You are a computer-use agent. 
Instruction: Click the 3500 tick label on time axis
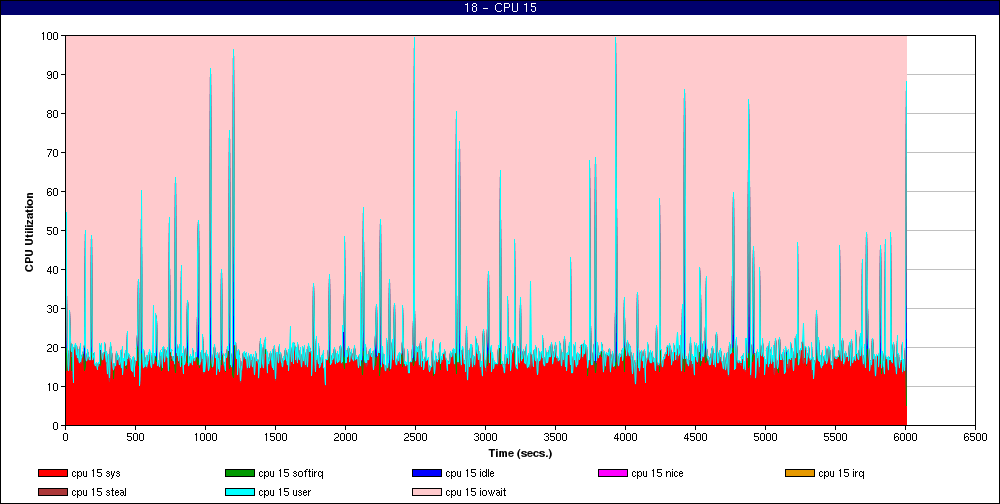(x=555, y=438)
